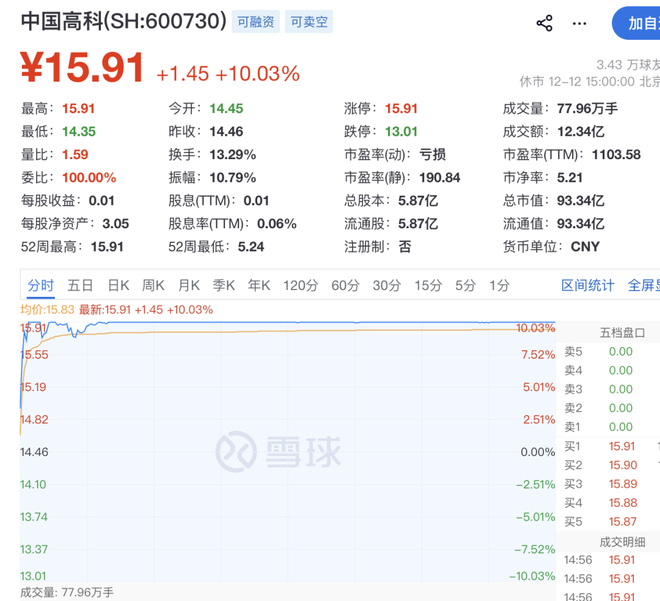Switch to 日K chart tab

(x=119, y=285)
